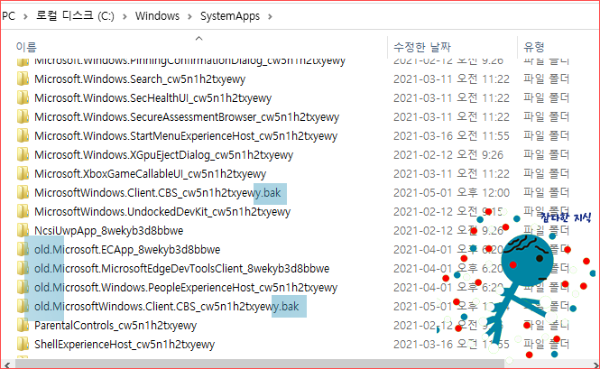Select old.Microsoft.Windows.PeopleExperienceHost_cw5n1h2txyewy name
The image size is (600, 369).
point(186,287)
